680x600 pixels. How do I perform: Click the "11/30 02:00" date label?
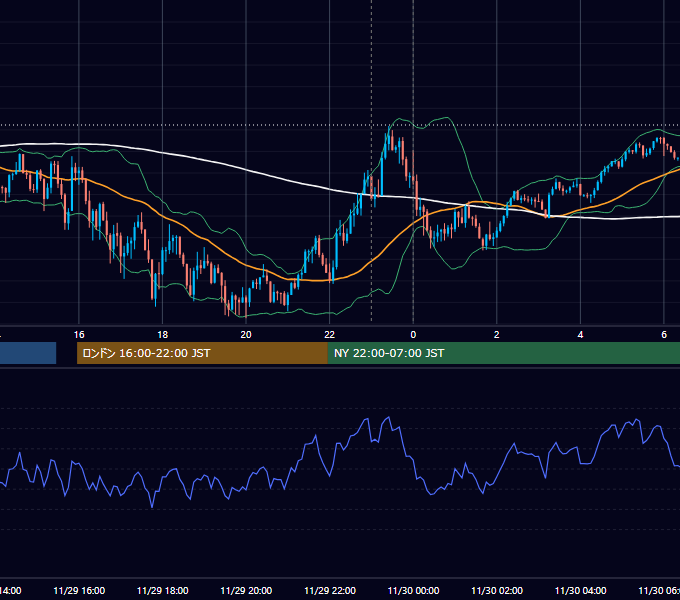pos(497,590)
